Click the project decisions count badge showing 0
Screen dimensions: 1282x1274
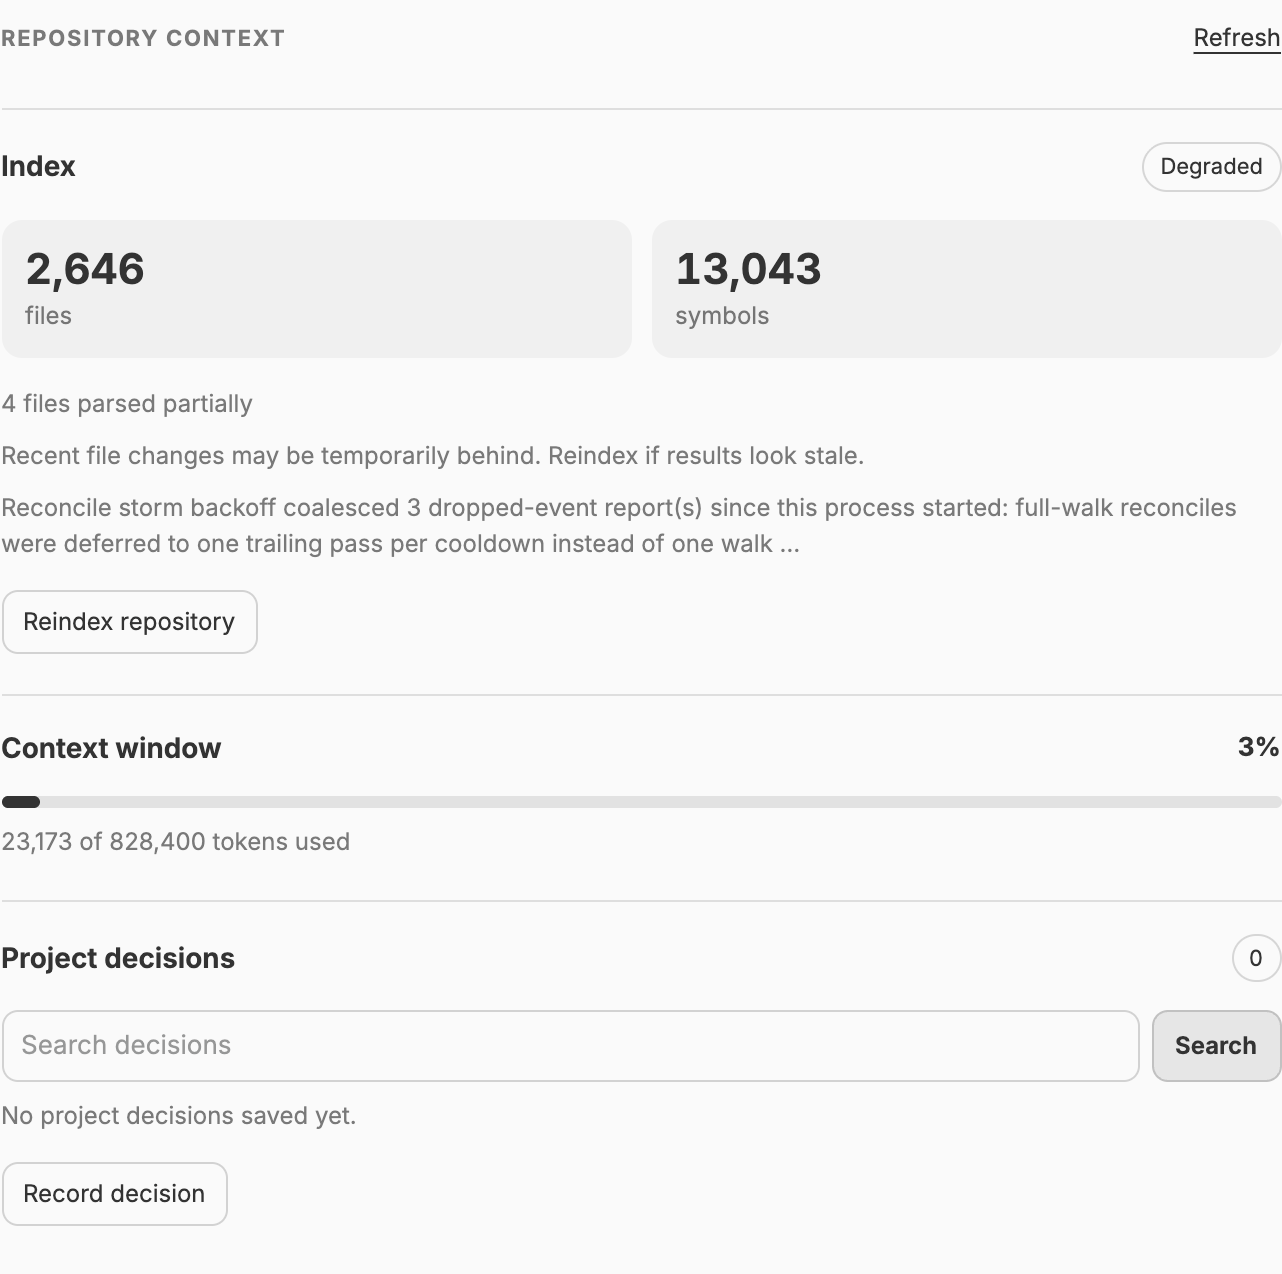[x=1256, y=958]
